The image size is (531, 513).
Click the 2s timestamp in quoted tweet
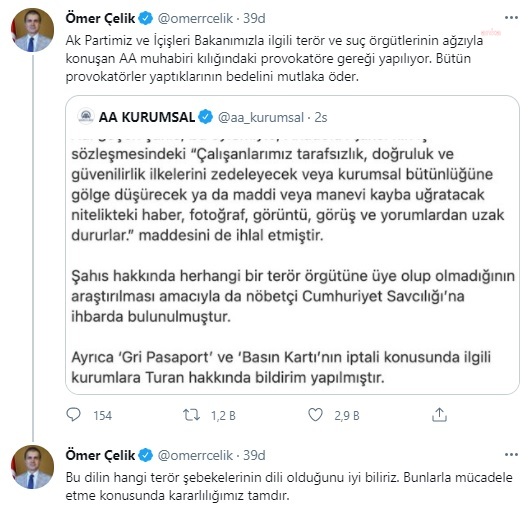[320, 117]
